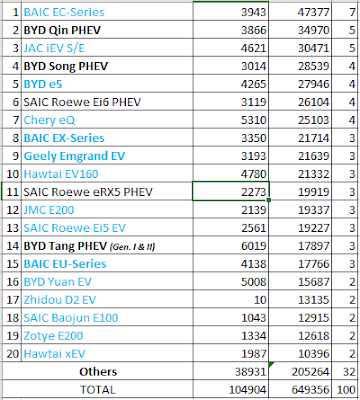
Task: Click the cell containing 5008
Action: [x=231, y=282]
